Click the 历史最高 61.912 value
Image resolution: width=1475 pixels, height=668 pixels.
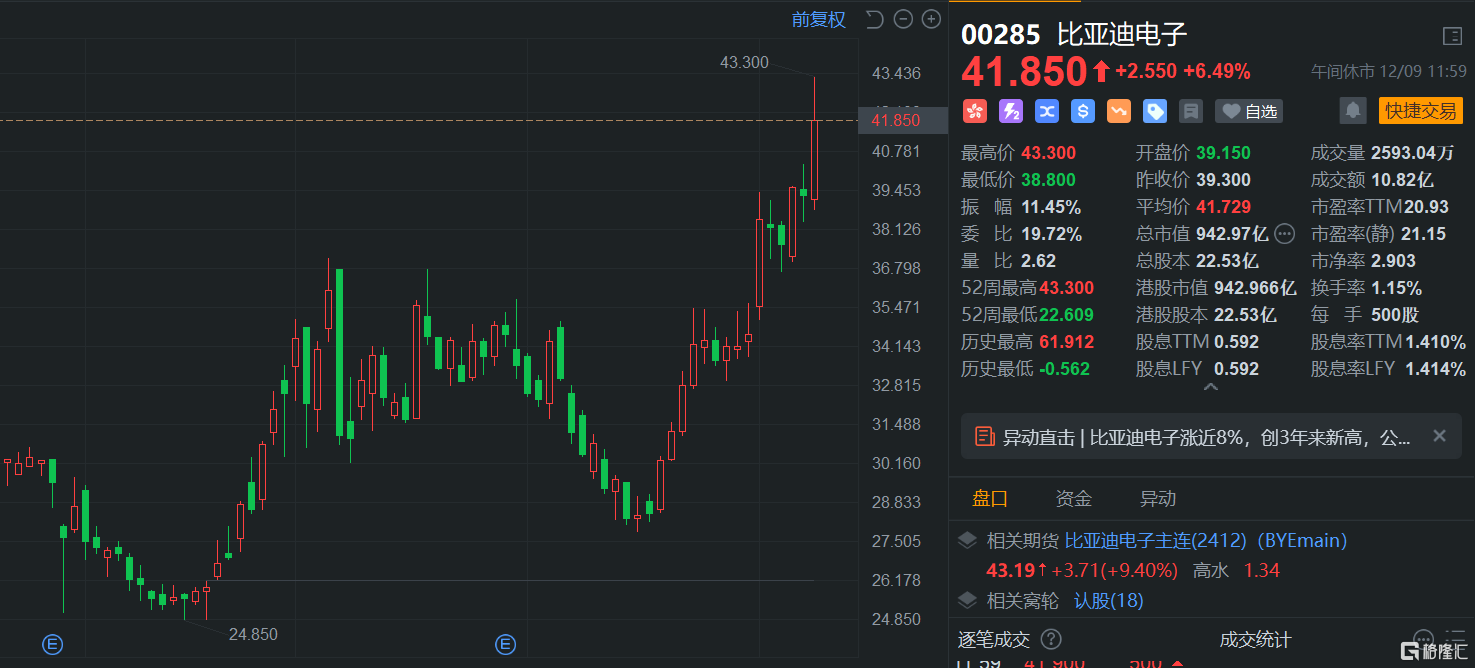[x=1067, y=342]
